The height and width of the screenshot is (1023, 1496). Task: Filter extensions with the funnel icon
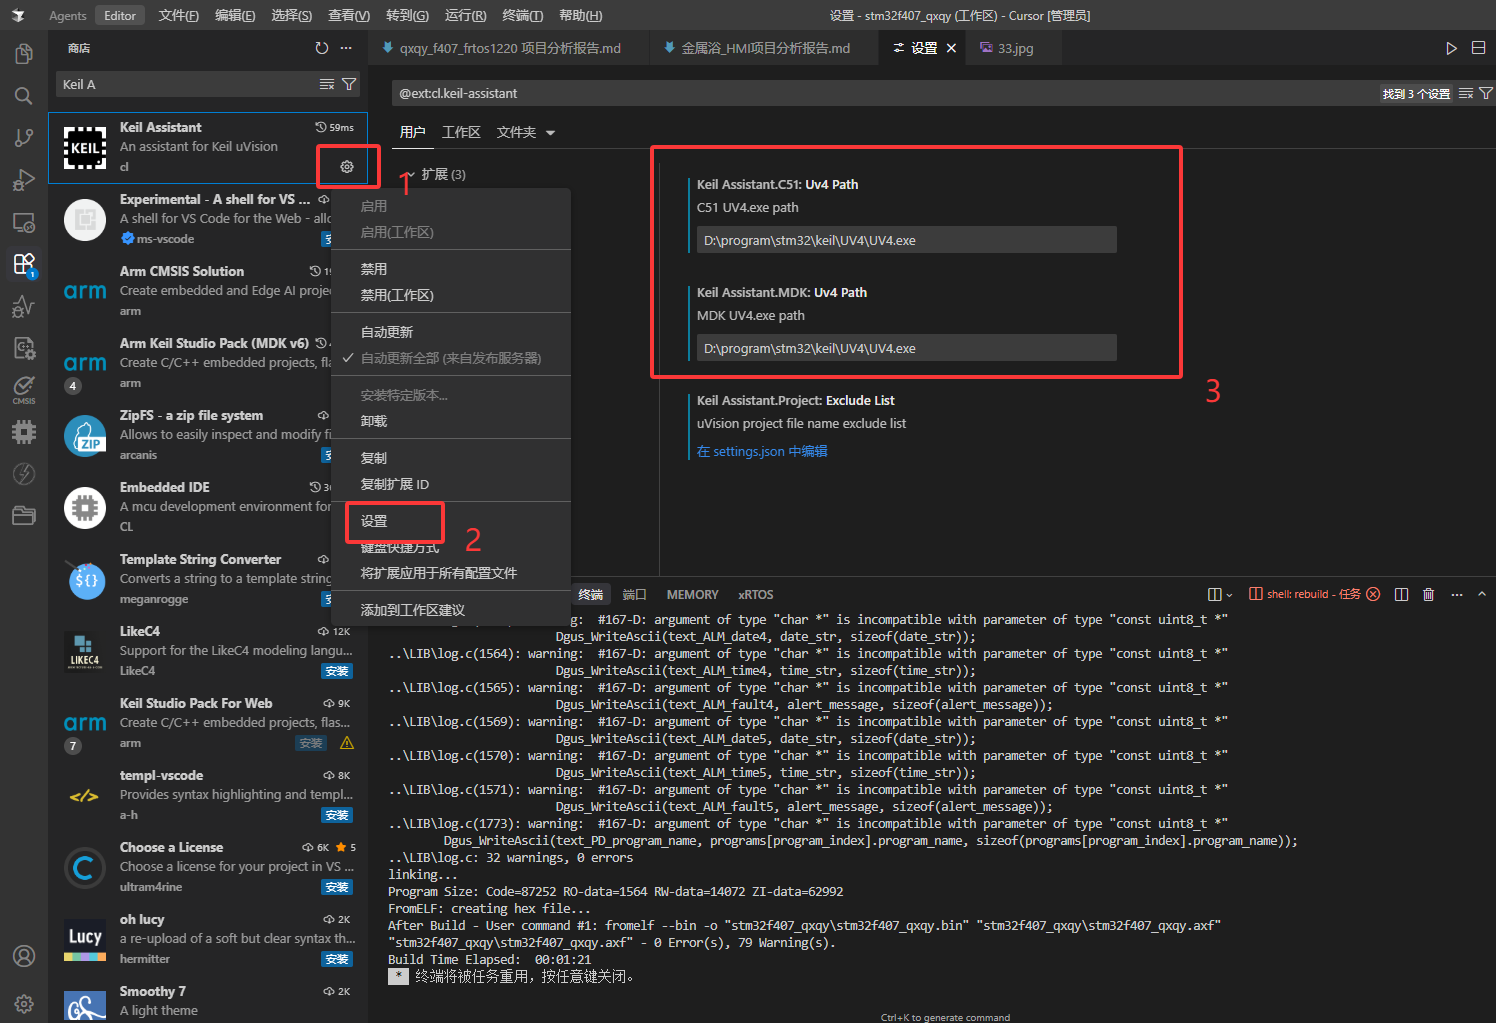[349, 84]
